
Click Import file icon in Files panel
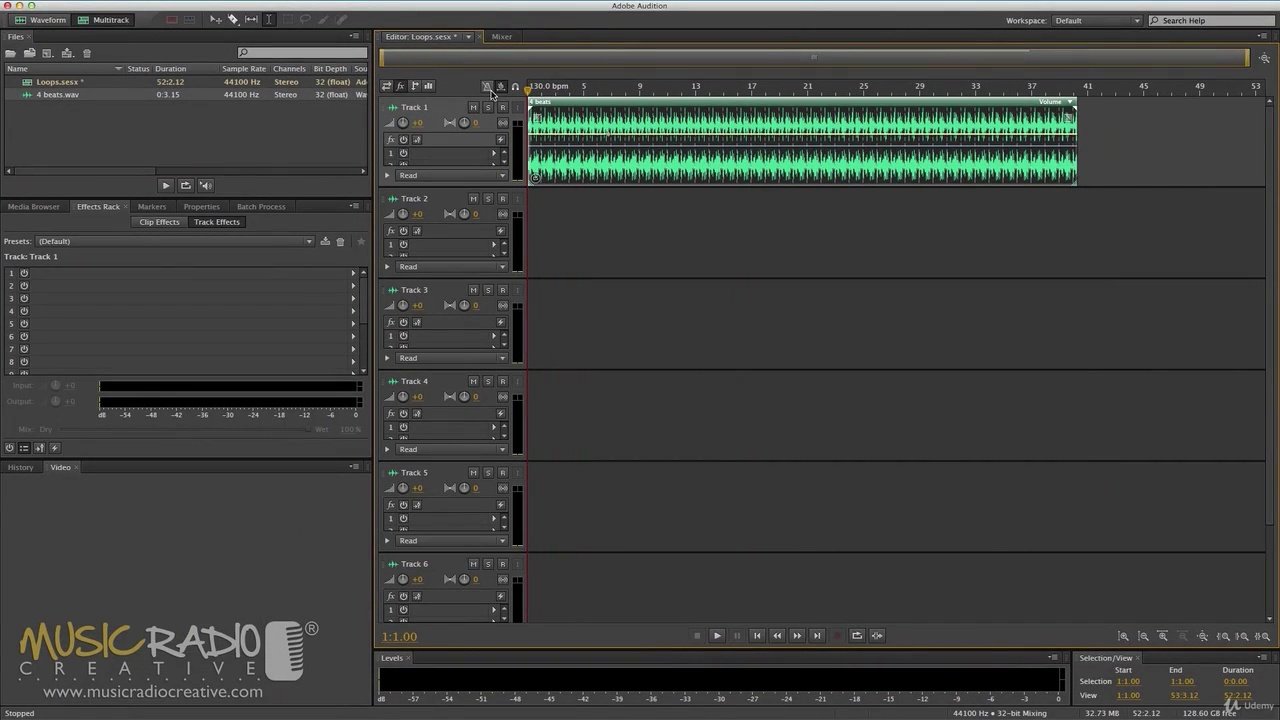(x=30, y=53)
